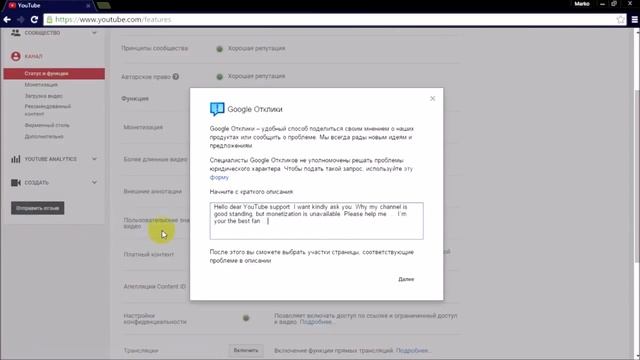Screen dimensions: 640x360
Task: Open the Chrome hamburger menu
Action: pyautogui.click(x=635, y=20)
